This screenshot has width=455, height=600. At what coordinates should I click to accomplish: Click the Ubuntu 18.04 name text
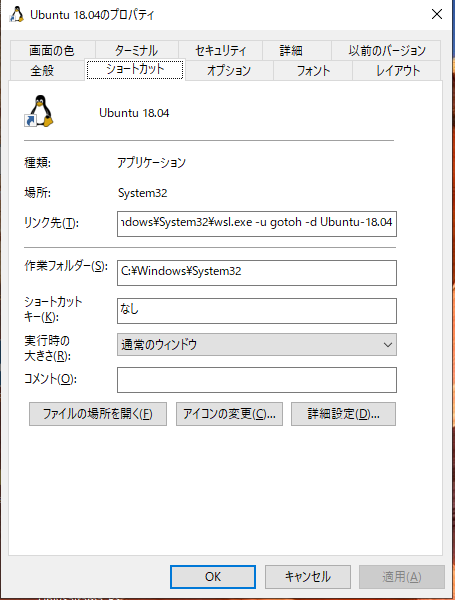[134, 113]
